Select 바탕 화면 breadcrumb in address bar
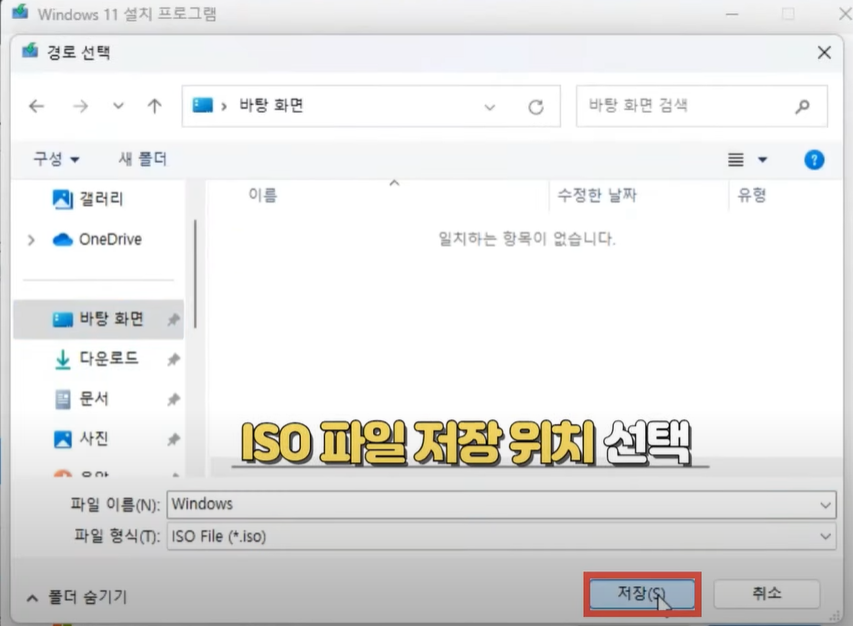Viewport: 853px width, 626px height. pos(271,105)
